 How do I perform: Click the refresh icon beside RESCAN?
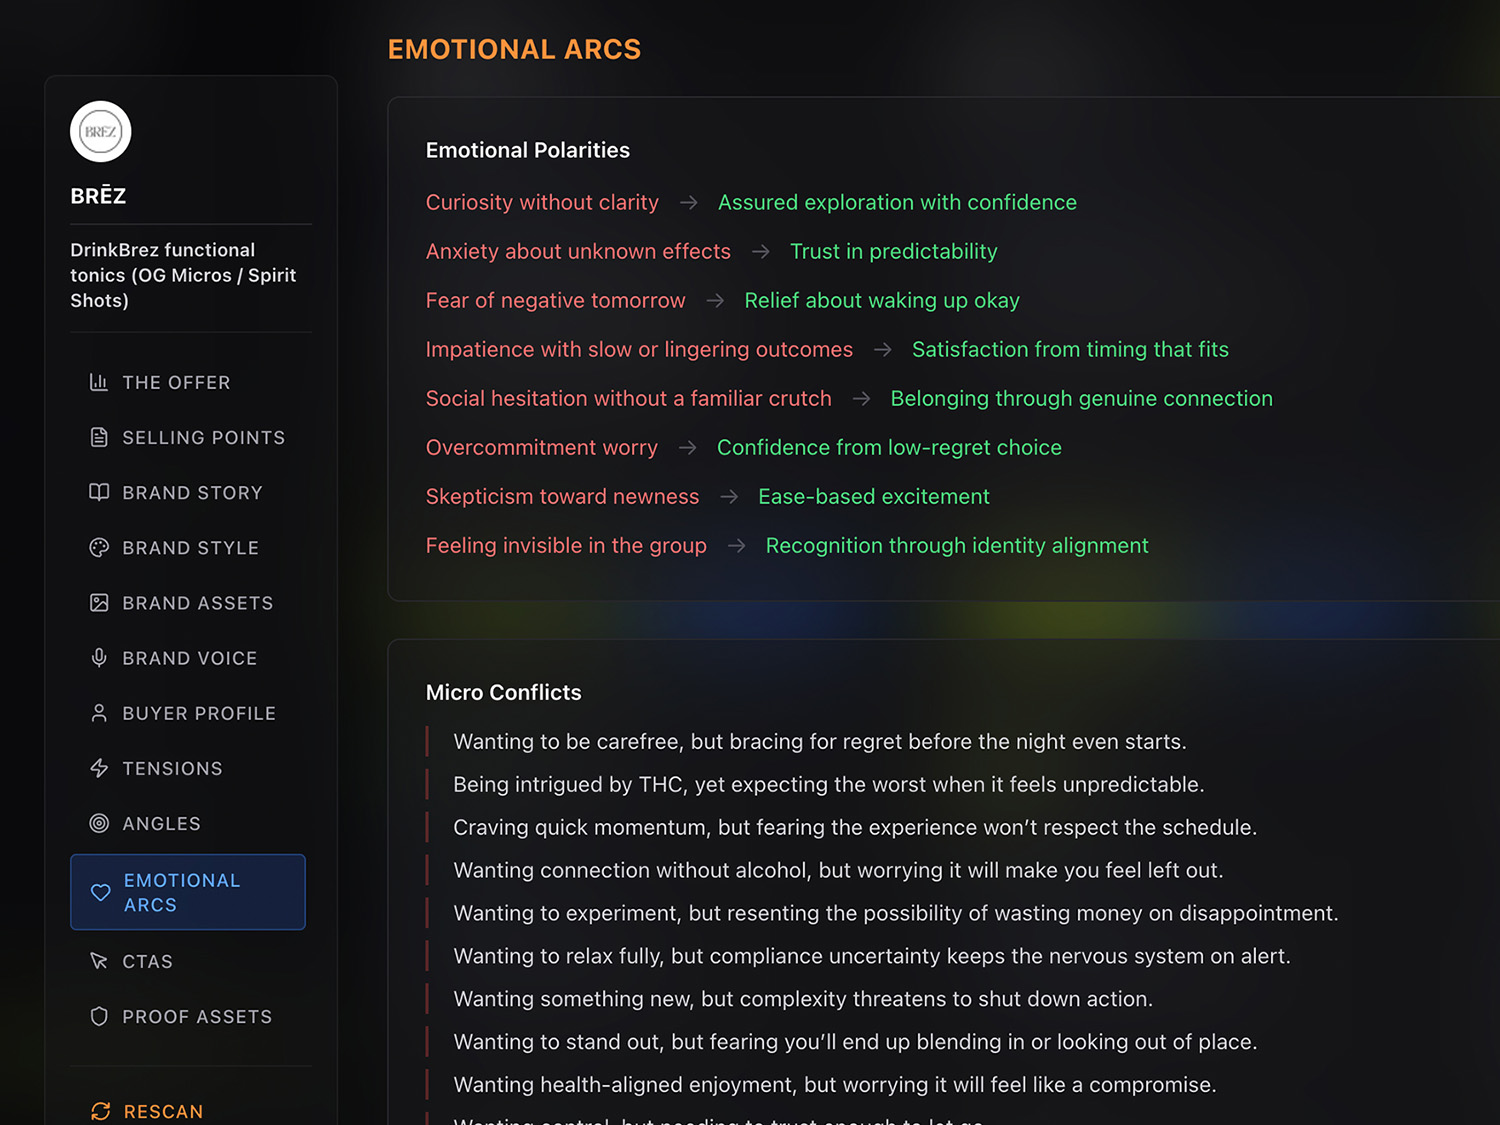click(99, 1111)
